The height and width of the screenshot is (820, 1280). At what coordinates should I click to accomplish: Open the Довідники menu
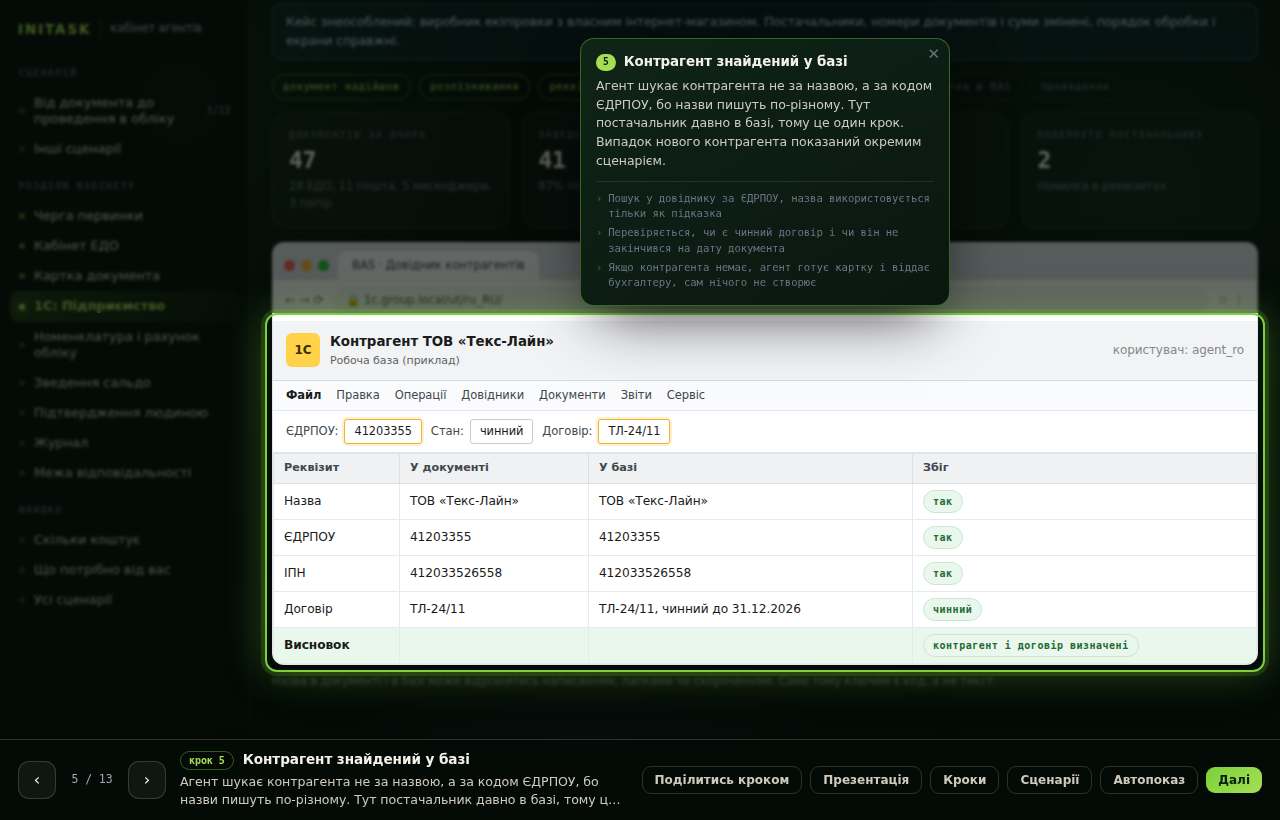[493, 395]
